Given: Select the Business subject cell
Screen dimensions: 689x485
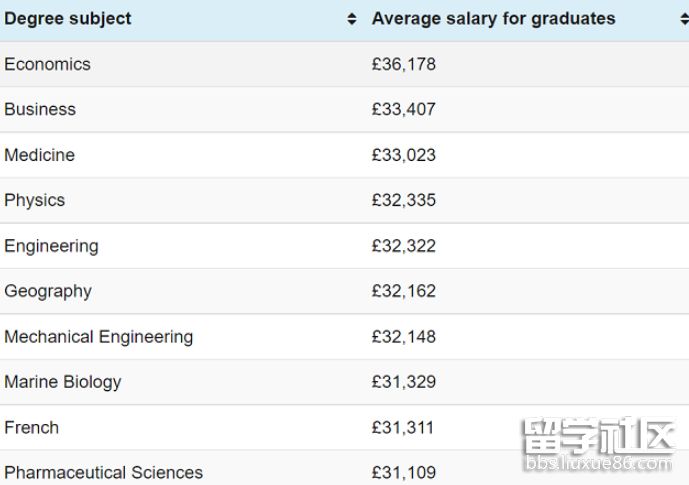Looking at the screenshot, I should [x=40, y=109].
